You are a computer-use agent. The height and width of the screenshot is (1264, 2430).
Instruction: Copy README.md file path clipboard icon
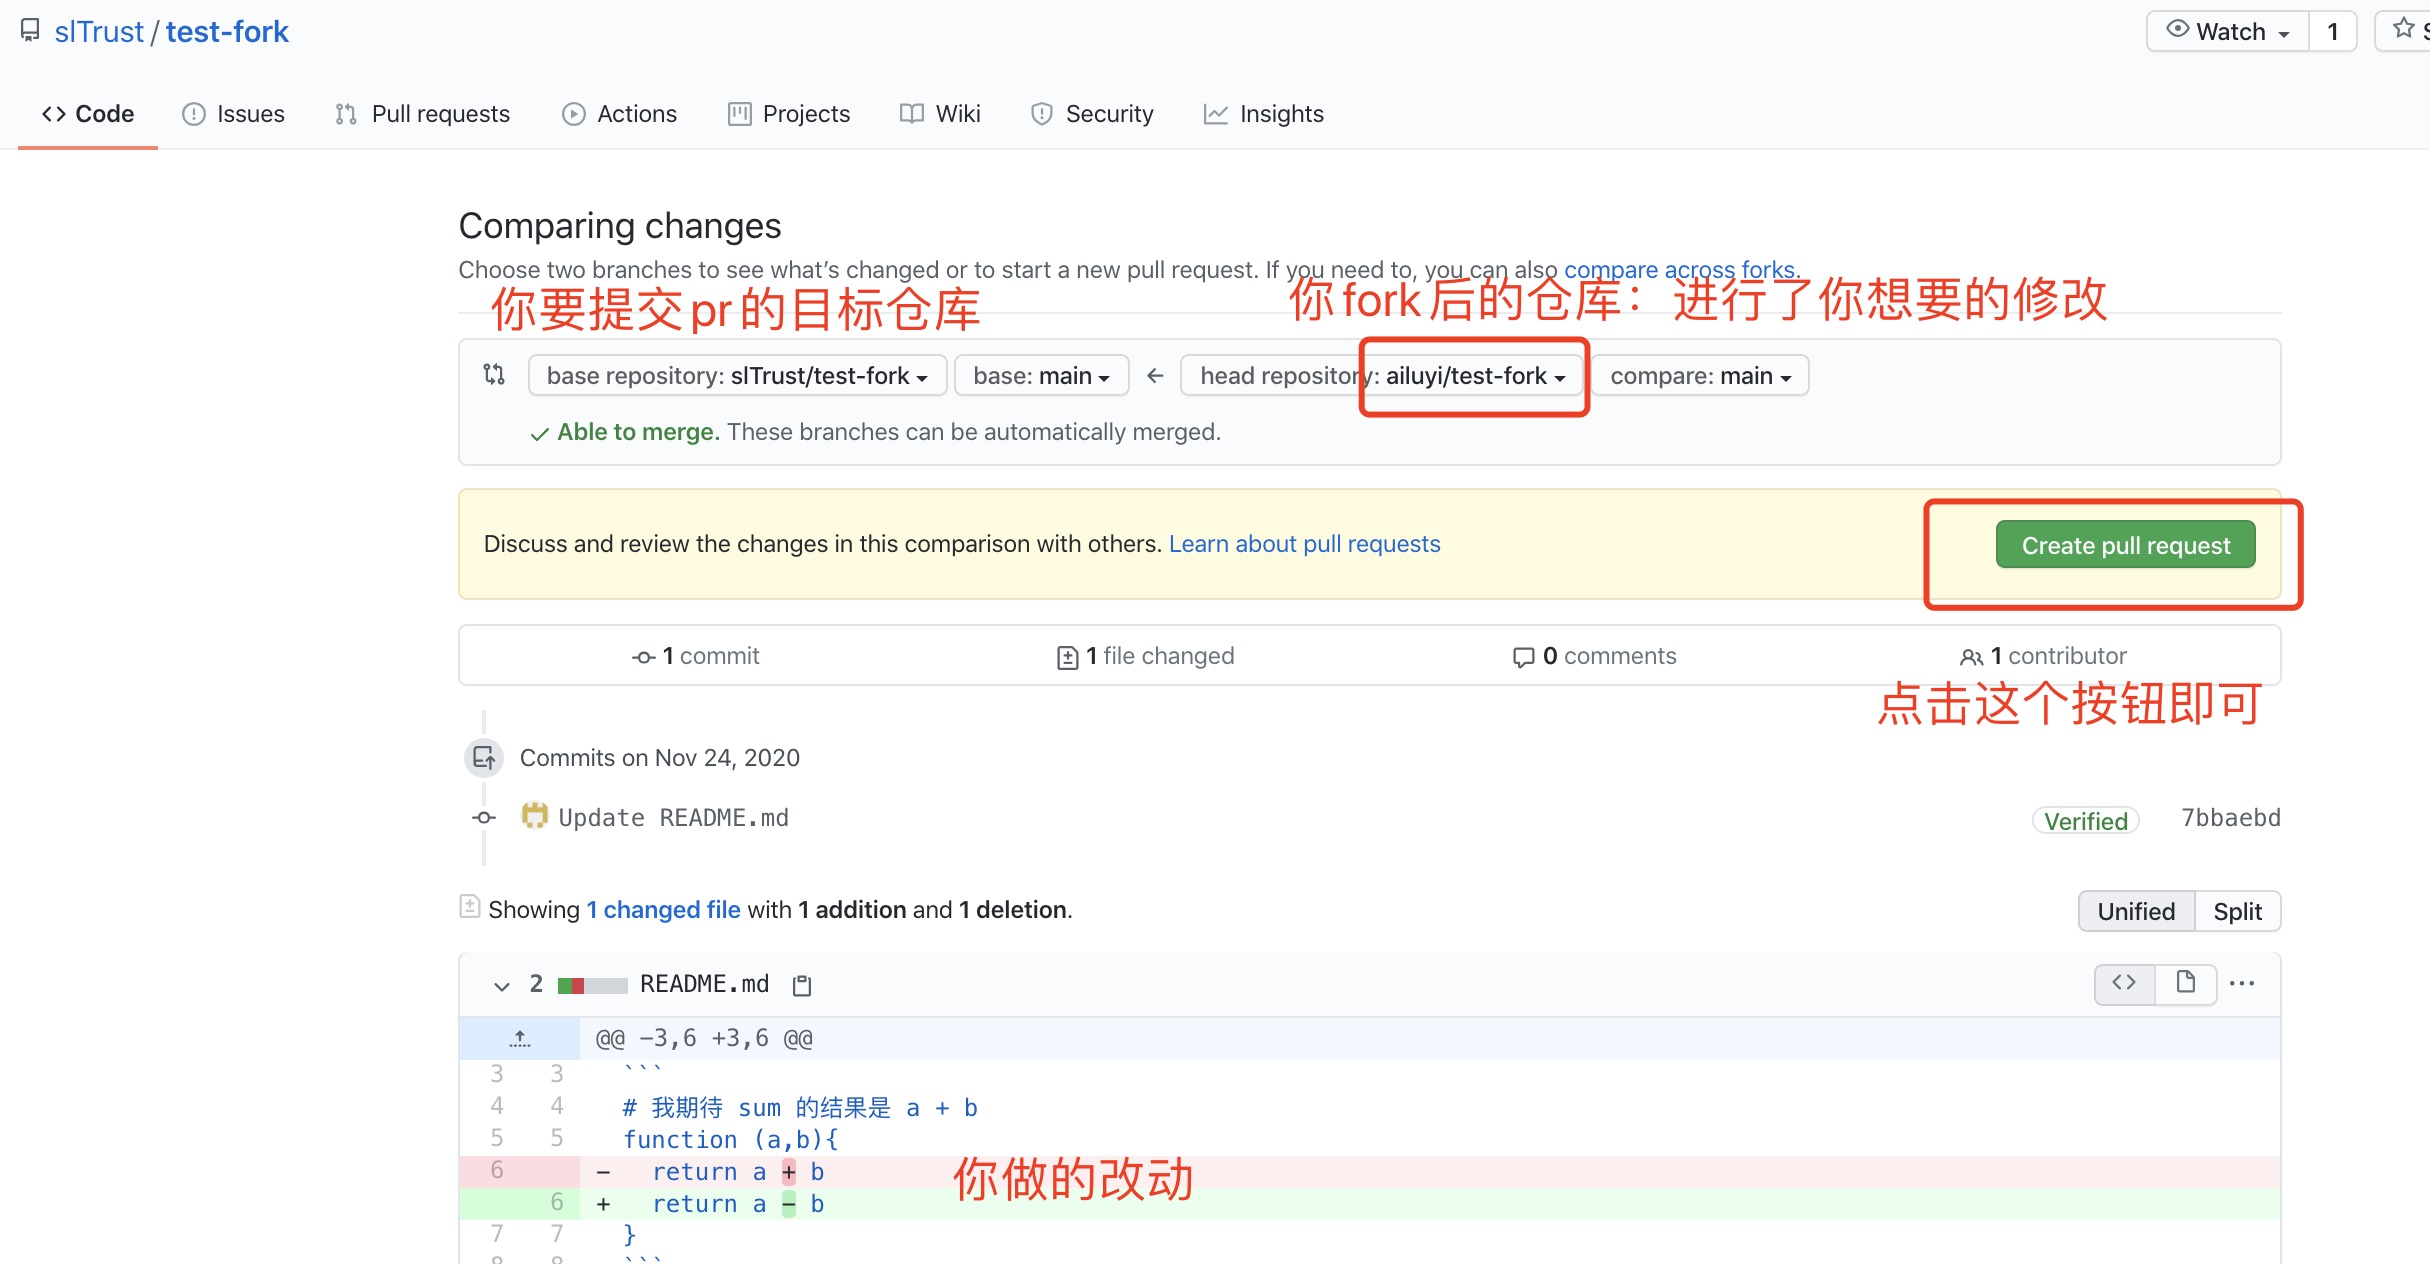[802, 985]
